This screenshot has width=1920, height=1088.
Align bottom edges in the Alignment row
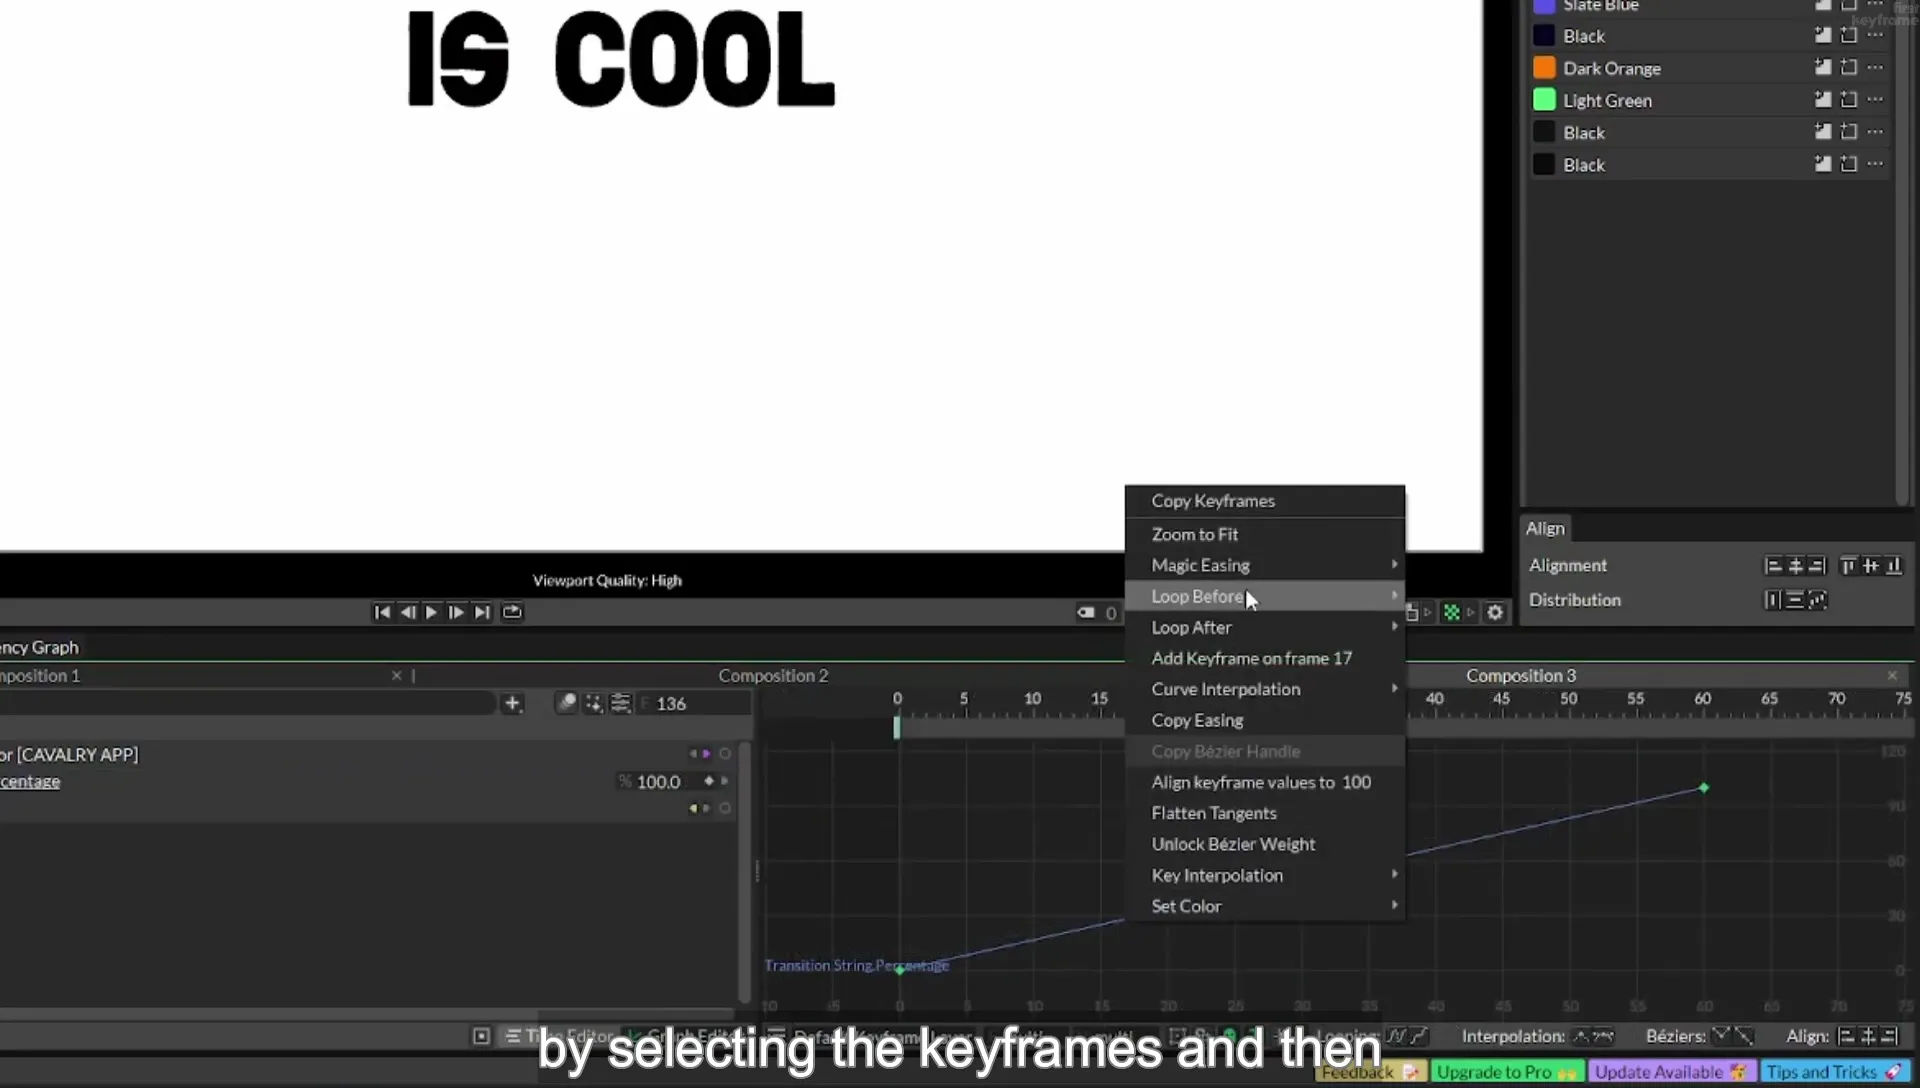1893,566
